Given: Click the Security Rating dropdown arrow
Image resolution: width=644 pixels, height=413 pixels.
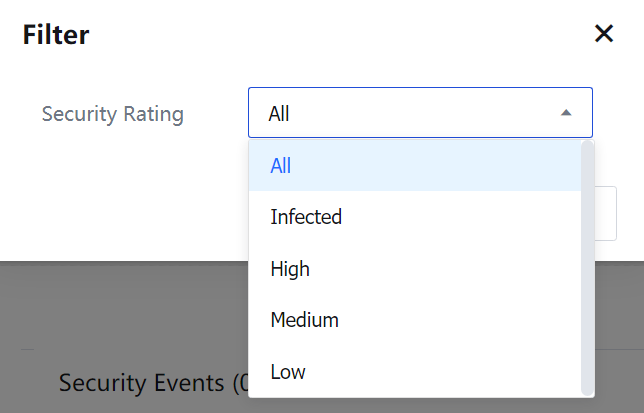Looking at the screenshot, I should coord(566,113).
